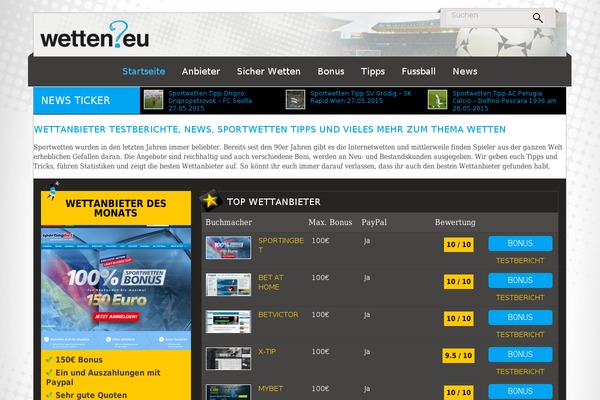Read the Dnipro Dnipropetrovsk – FC Sevilla tip
Screen dimensions: 600x400
click(210, 101)
